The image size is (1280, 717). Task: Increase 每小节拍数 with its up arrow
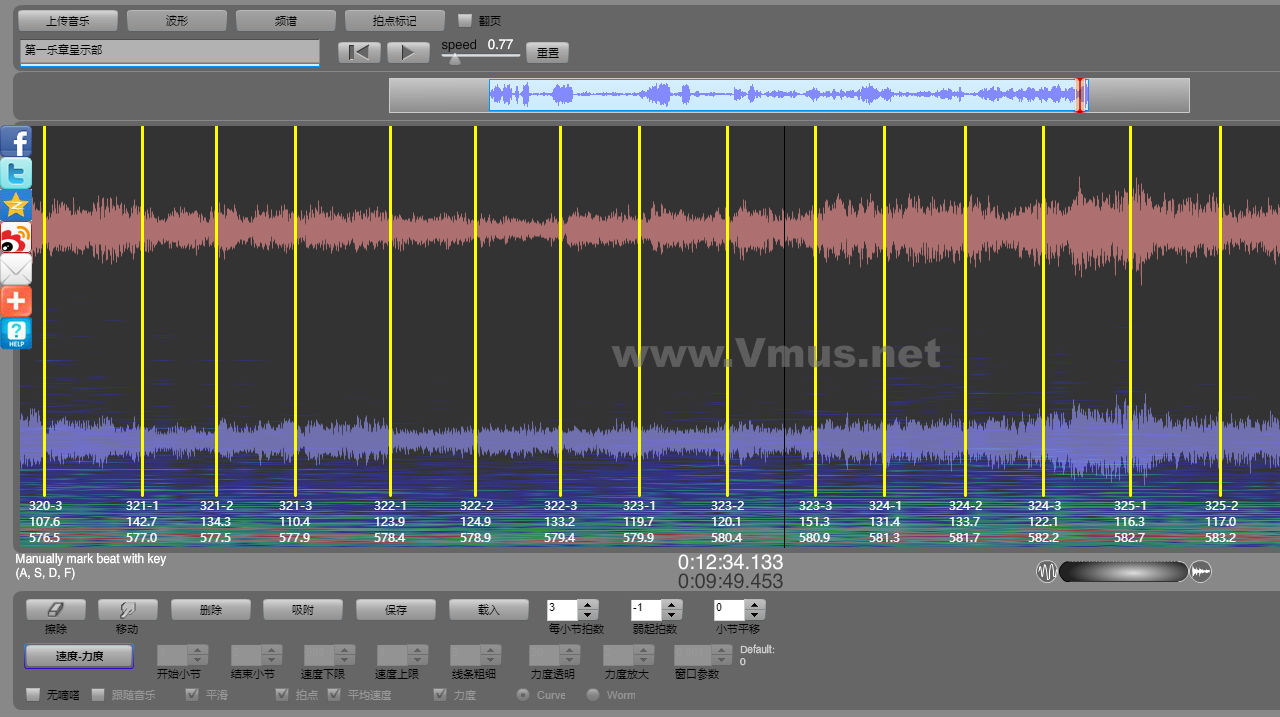[x=588, y=605]
